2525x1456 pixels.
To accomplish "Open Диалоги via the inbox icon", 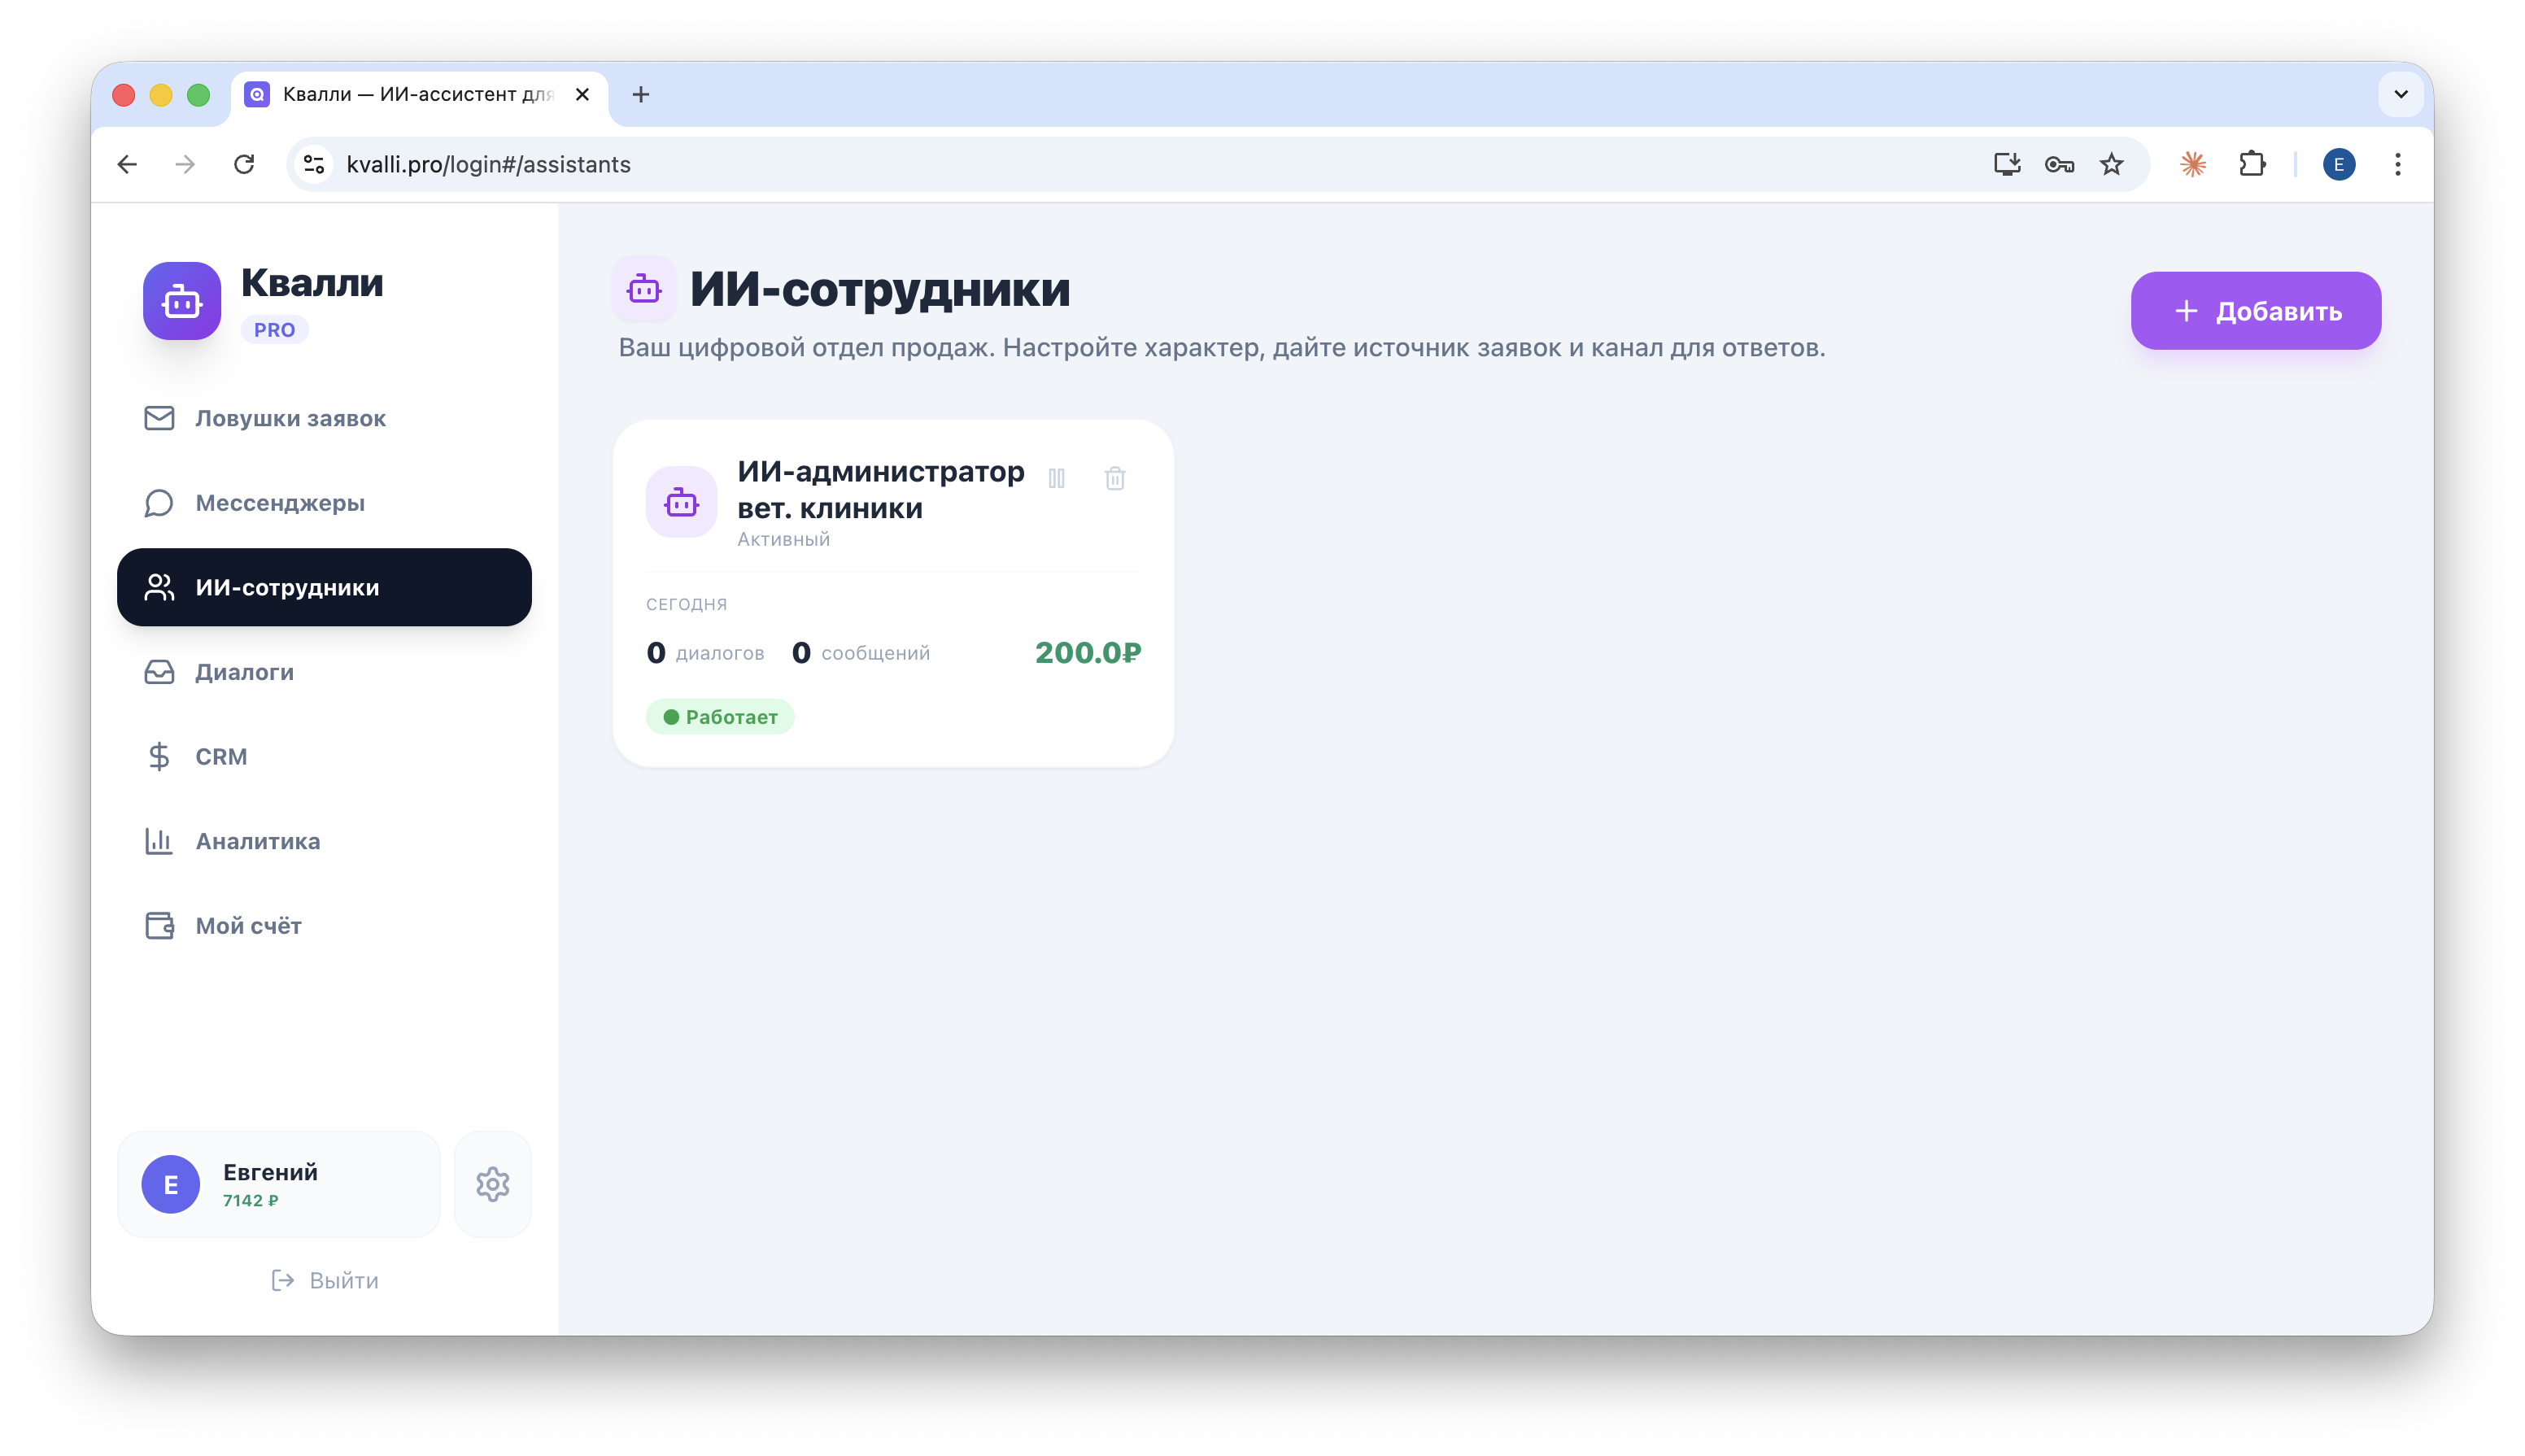I will point(160,672).
